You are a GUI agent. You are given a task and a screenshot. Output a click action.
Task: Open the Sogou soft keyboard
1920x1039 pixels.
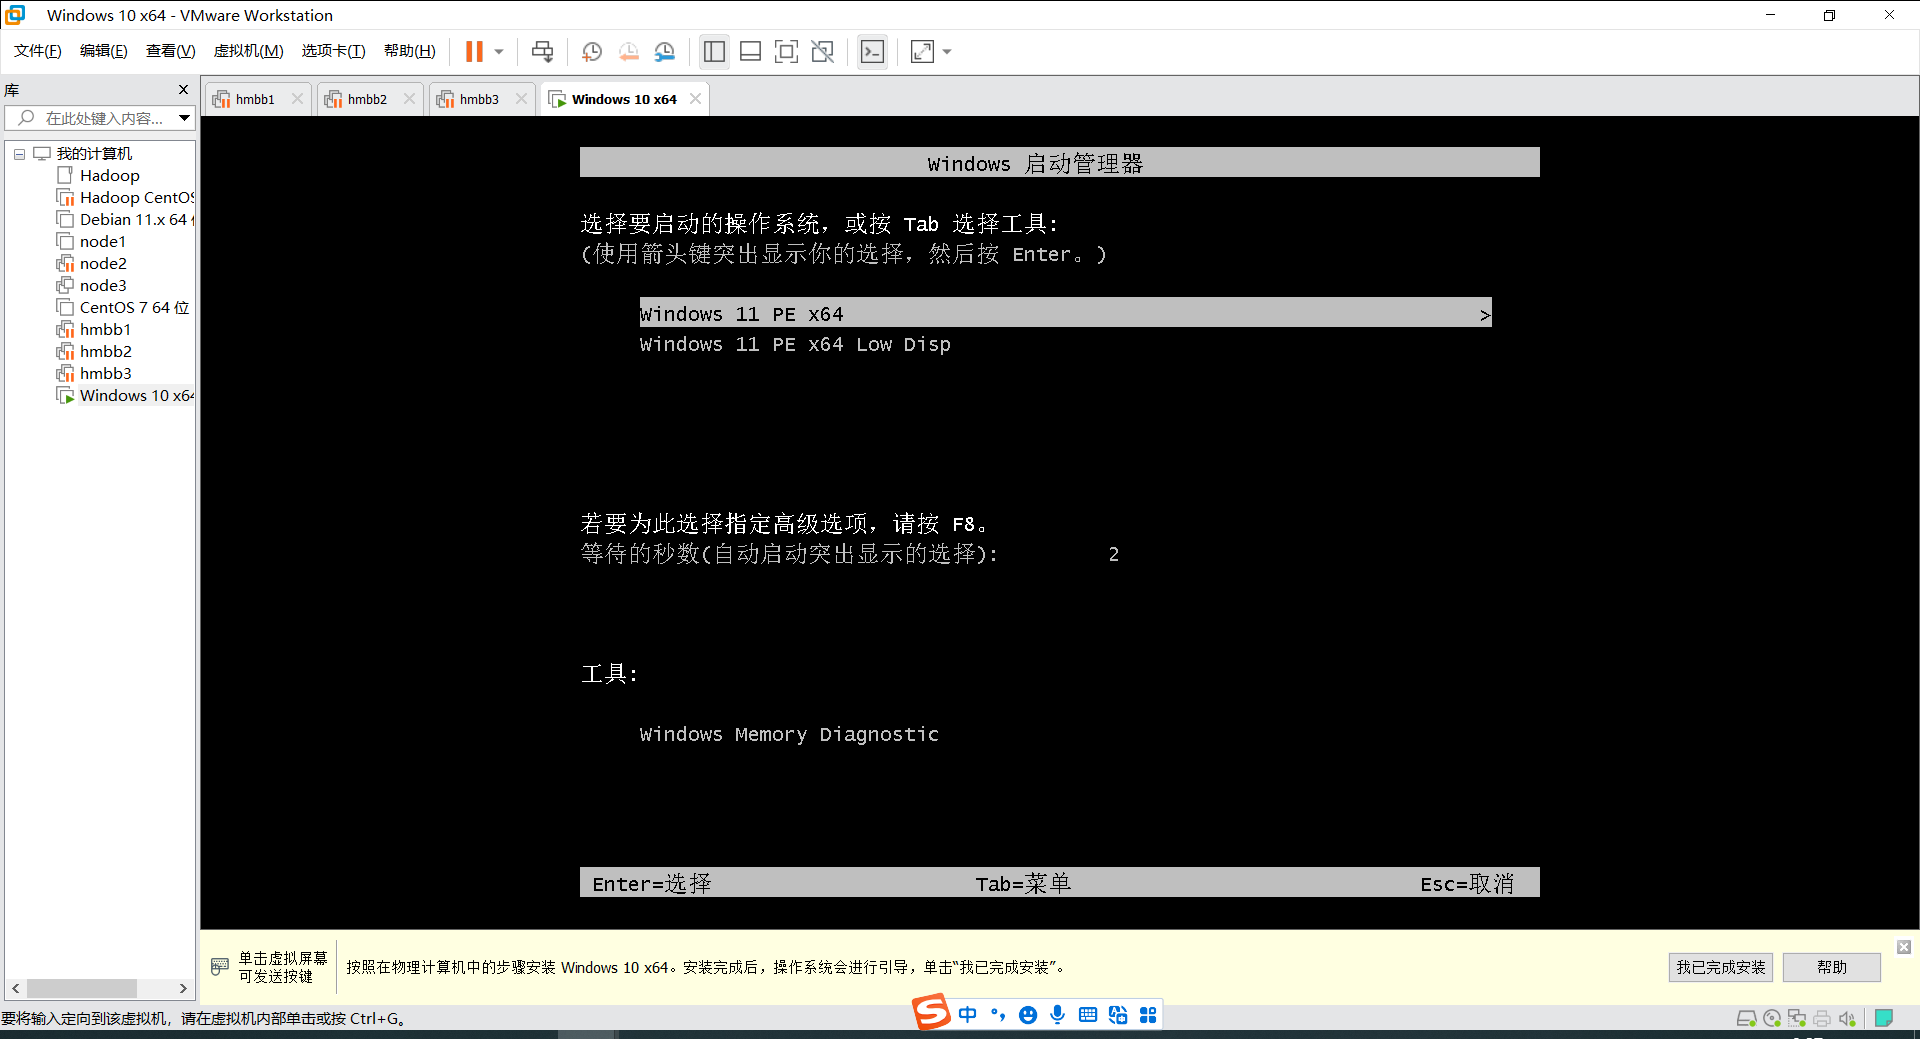[1088, 1015]
